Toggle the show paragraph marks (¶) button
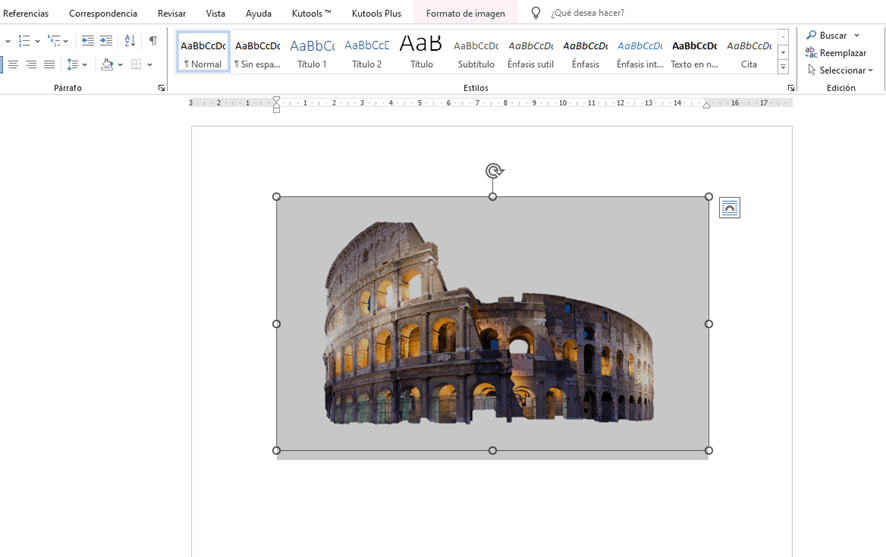The image size is (886, 557). (153, 41)
